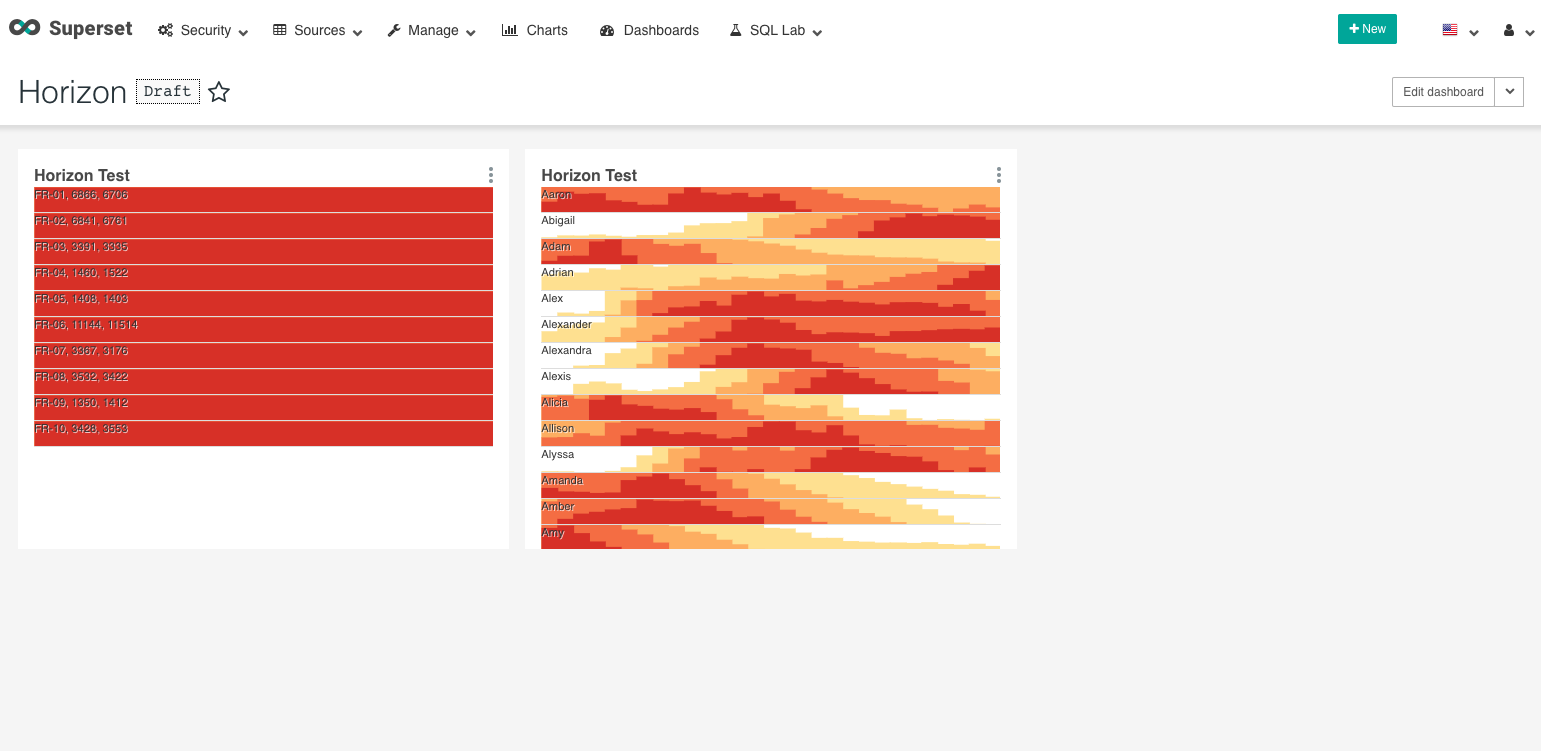Click the Horizon dashboard title

[x=72, y=92]
